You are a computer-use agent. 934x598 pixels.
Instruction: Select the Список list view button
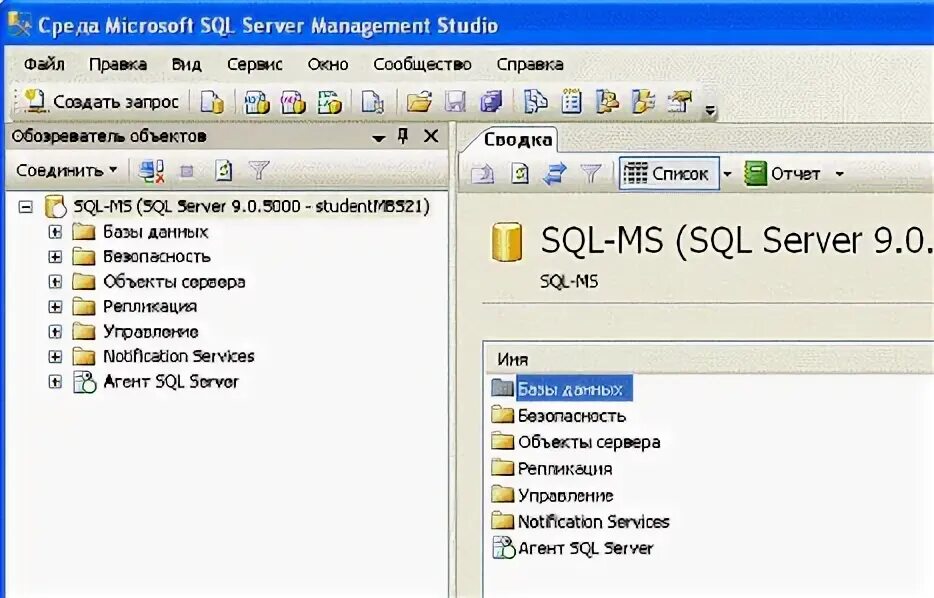click(669, 173)
